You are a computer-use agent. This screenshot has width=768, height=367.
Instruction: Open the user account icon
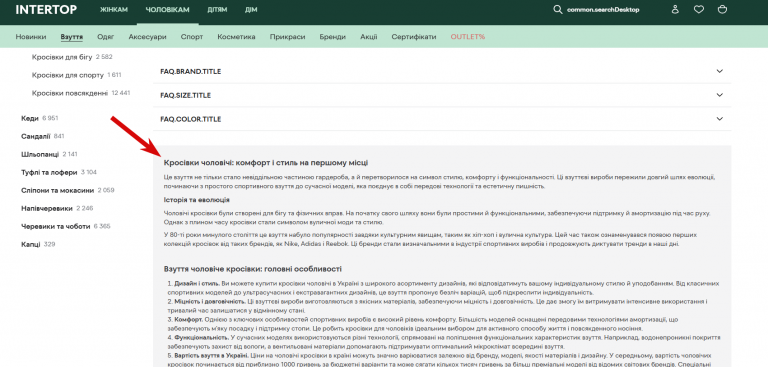tap(675, 9)
